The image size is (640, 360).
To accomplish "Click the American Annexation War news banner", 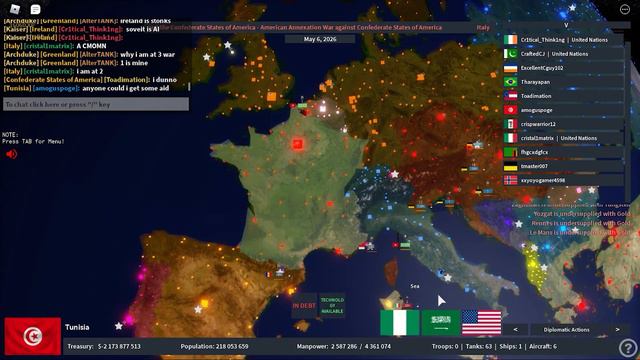I will click(x=301, y=27).
